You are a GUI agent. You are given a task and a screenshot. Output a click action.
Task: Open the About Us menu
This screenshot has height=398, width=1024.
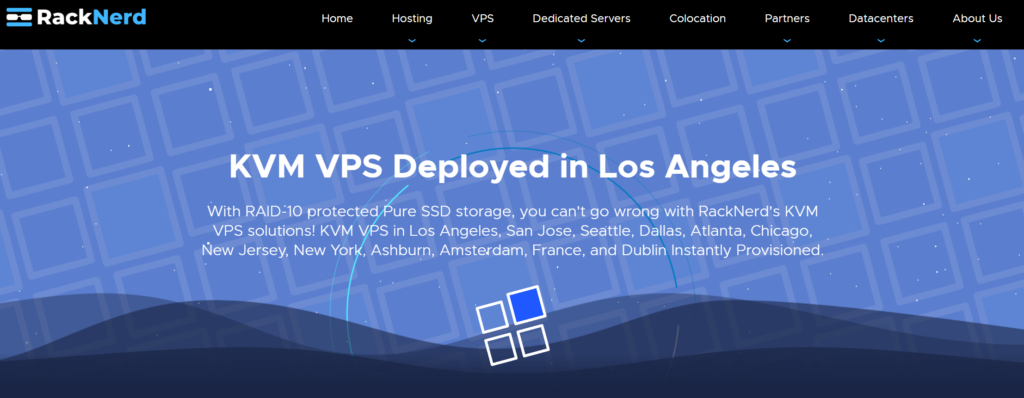coord(977,18)
